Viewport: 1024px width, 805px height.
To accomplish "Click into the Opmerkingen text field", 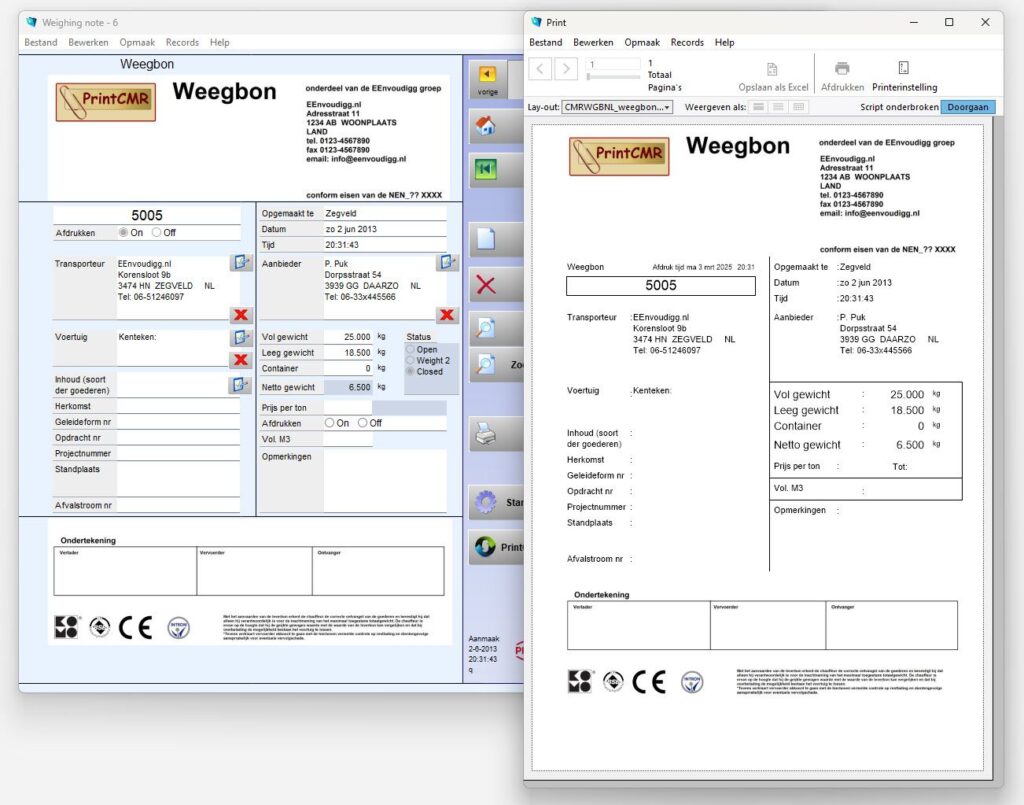I will point(384,480).
